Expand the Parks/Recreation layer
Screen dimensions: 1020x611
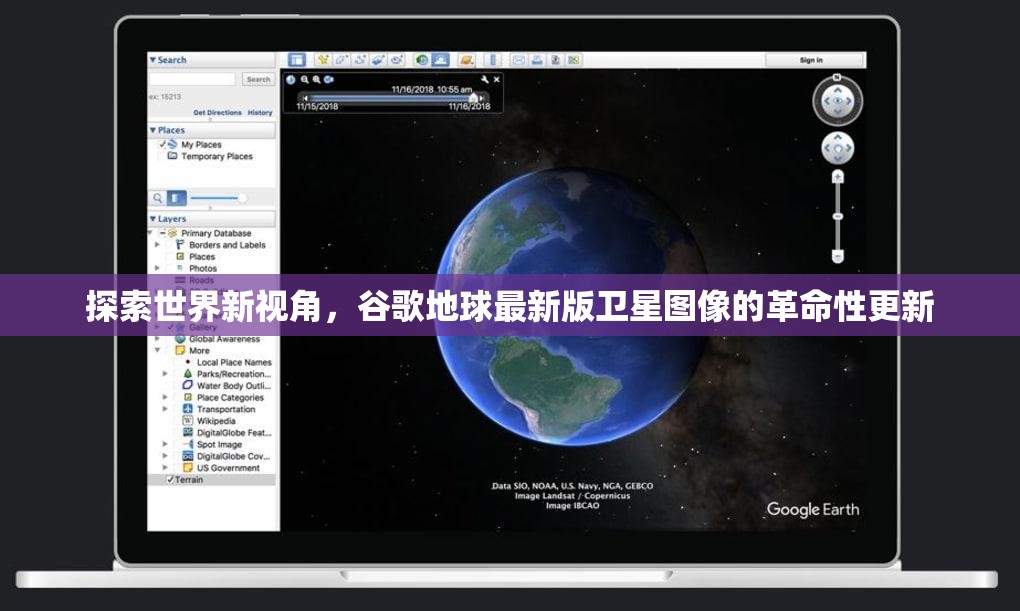[165, 374]
